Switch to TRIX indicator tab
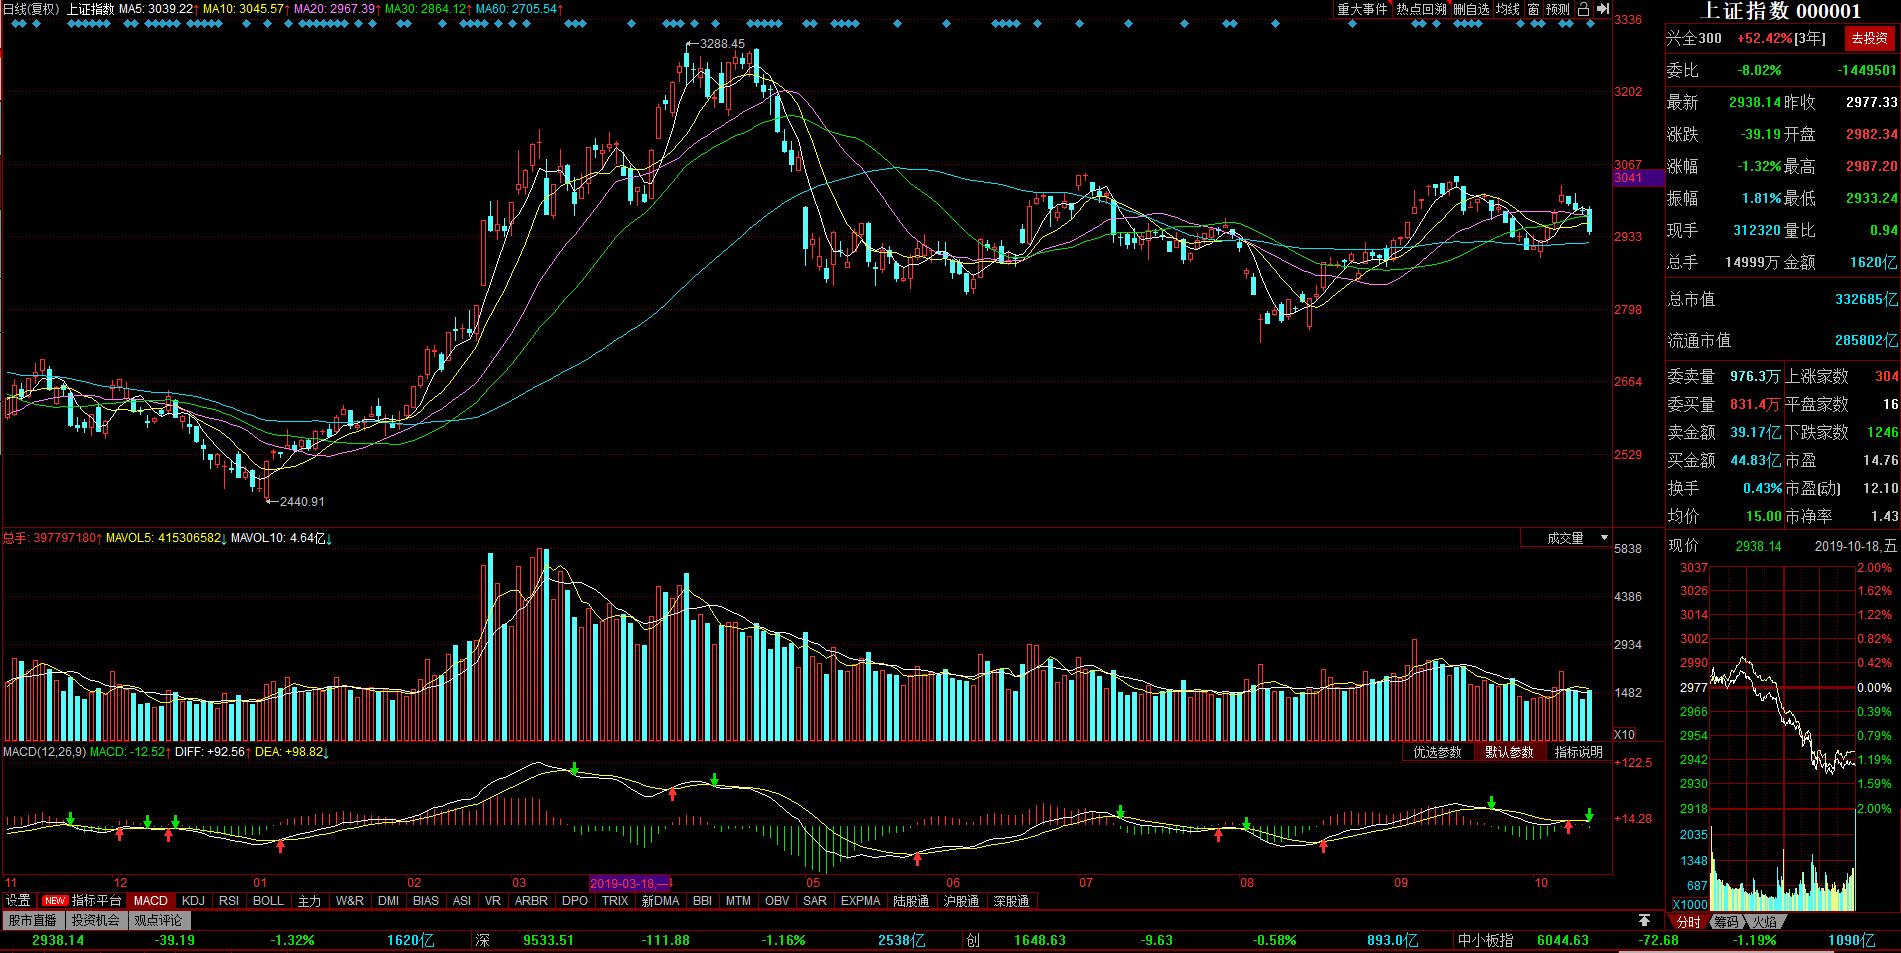This screenshot has width=1901, height=953. [x=615, y=901]
